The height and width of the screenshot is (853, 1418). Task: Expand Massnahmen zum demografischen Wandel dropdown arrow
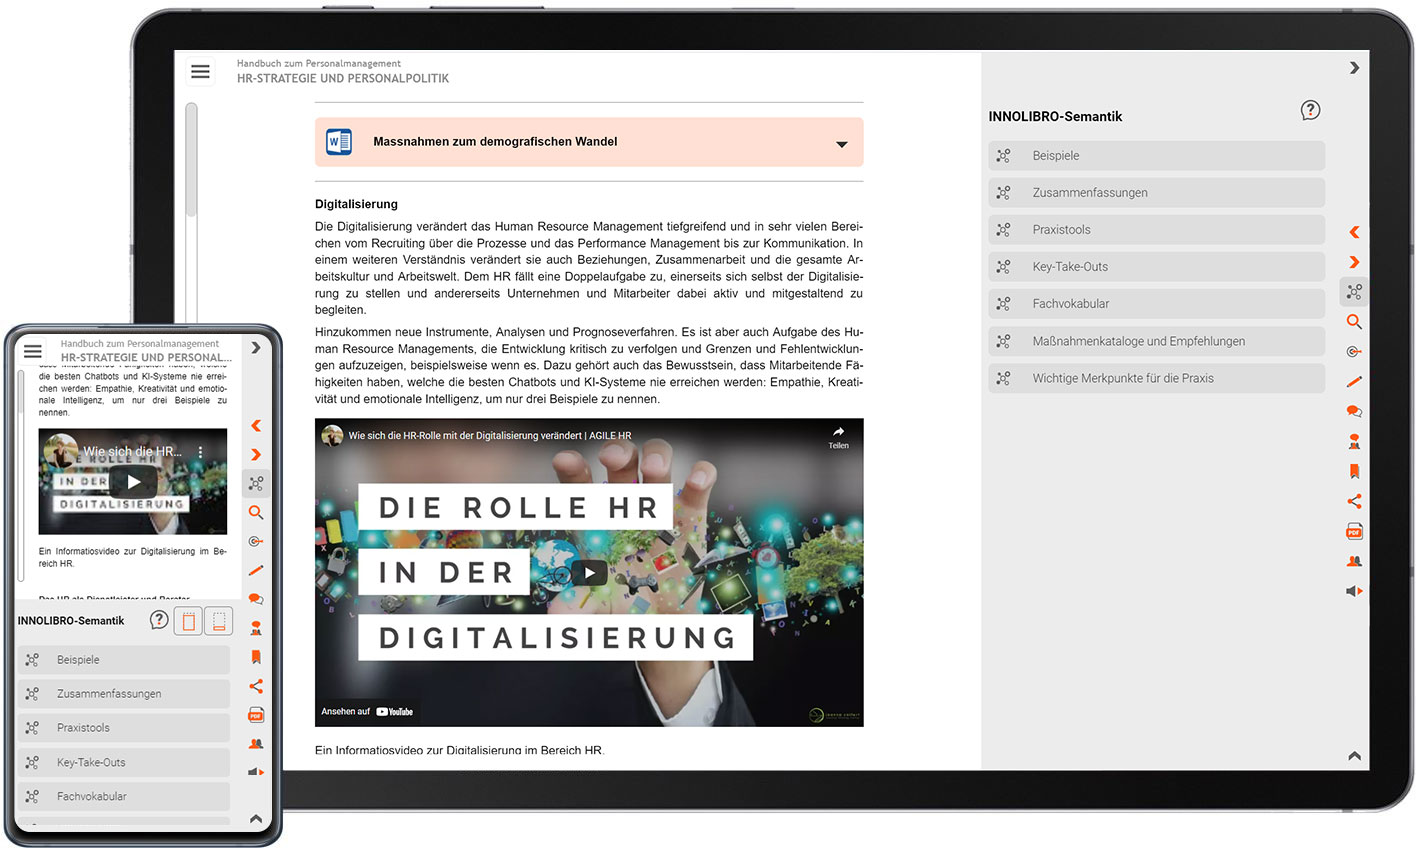point(842,144)
